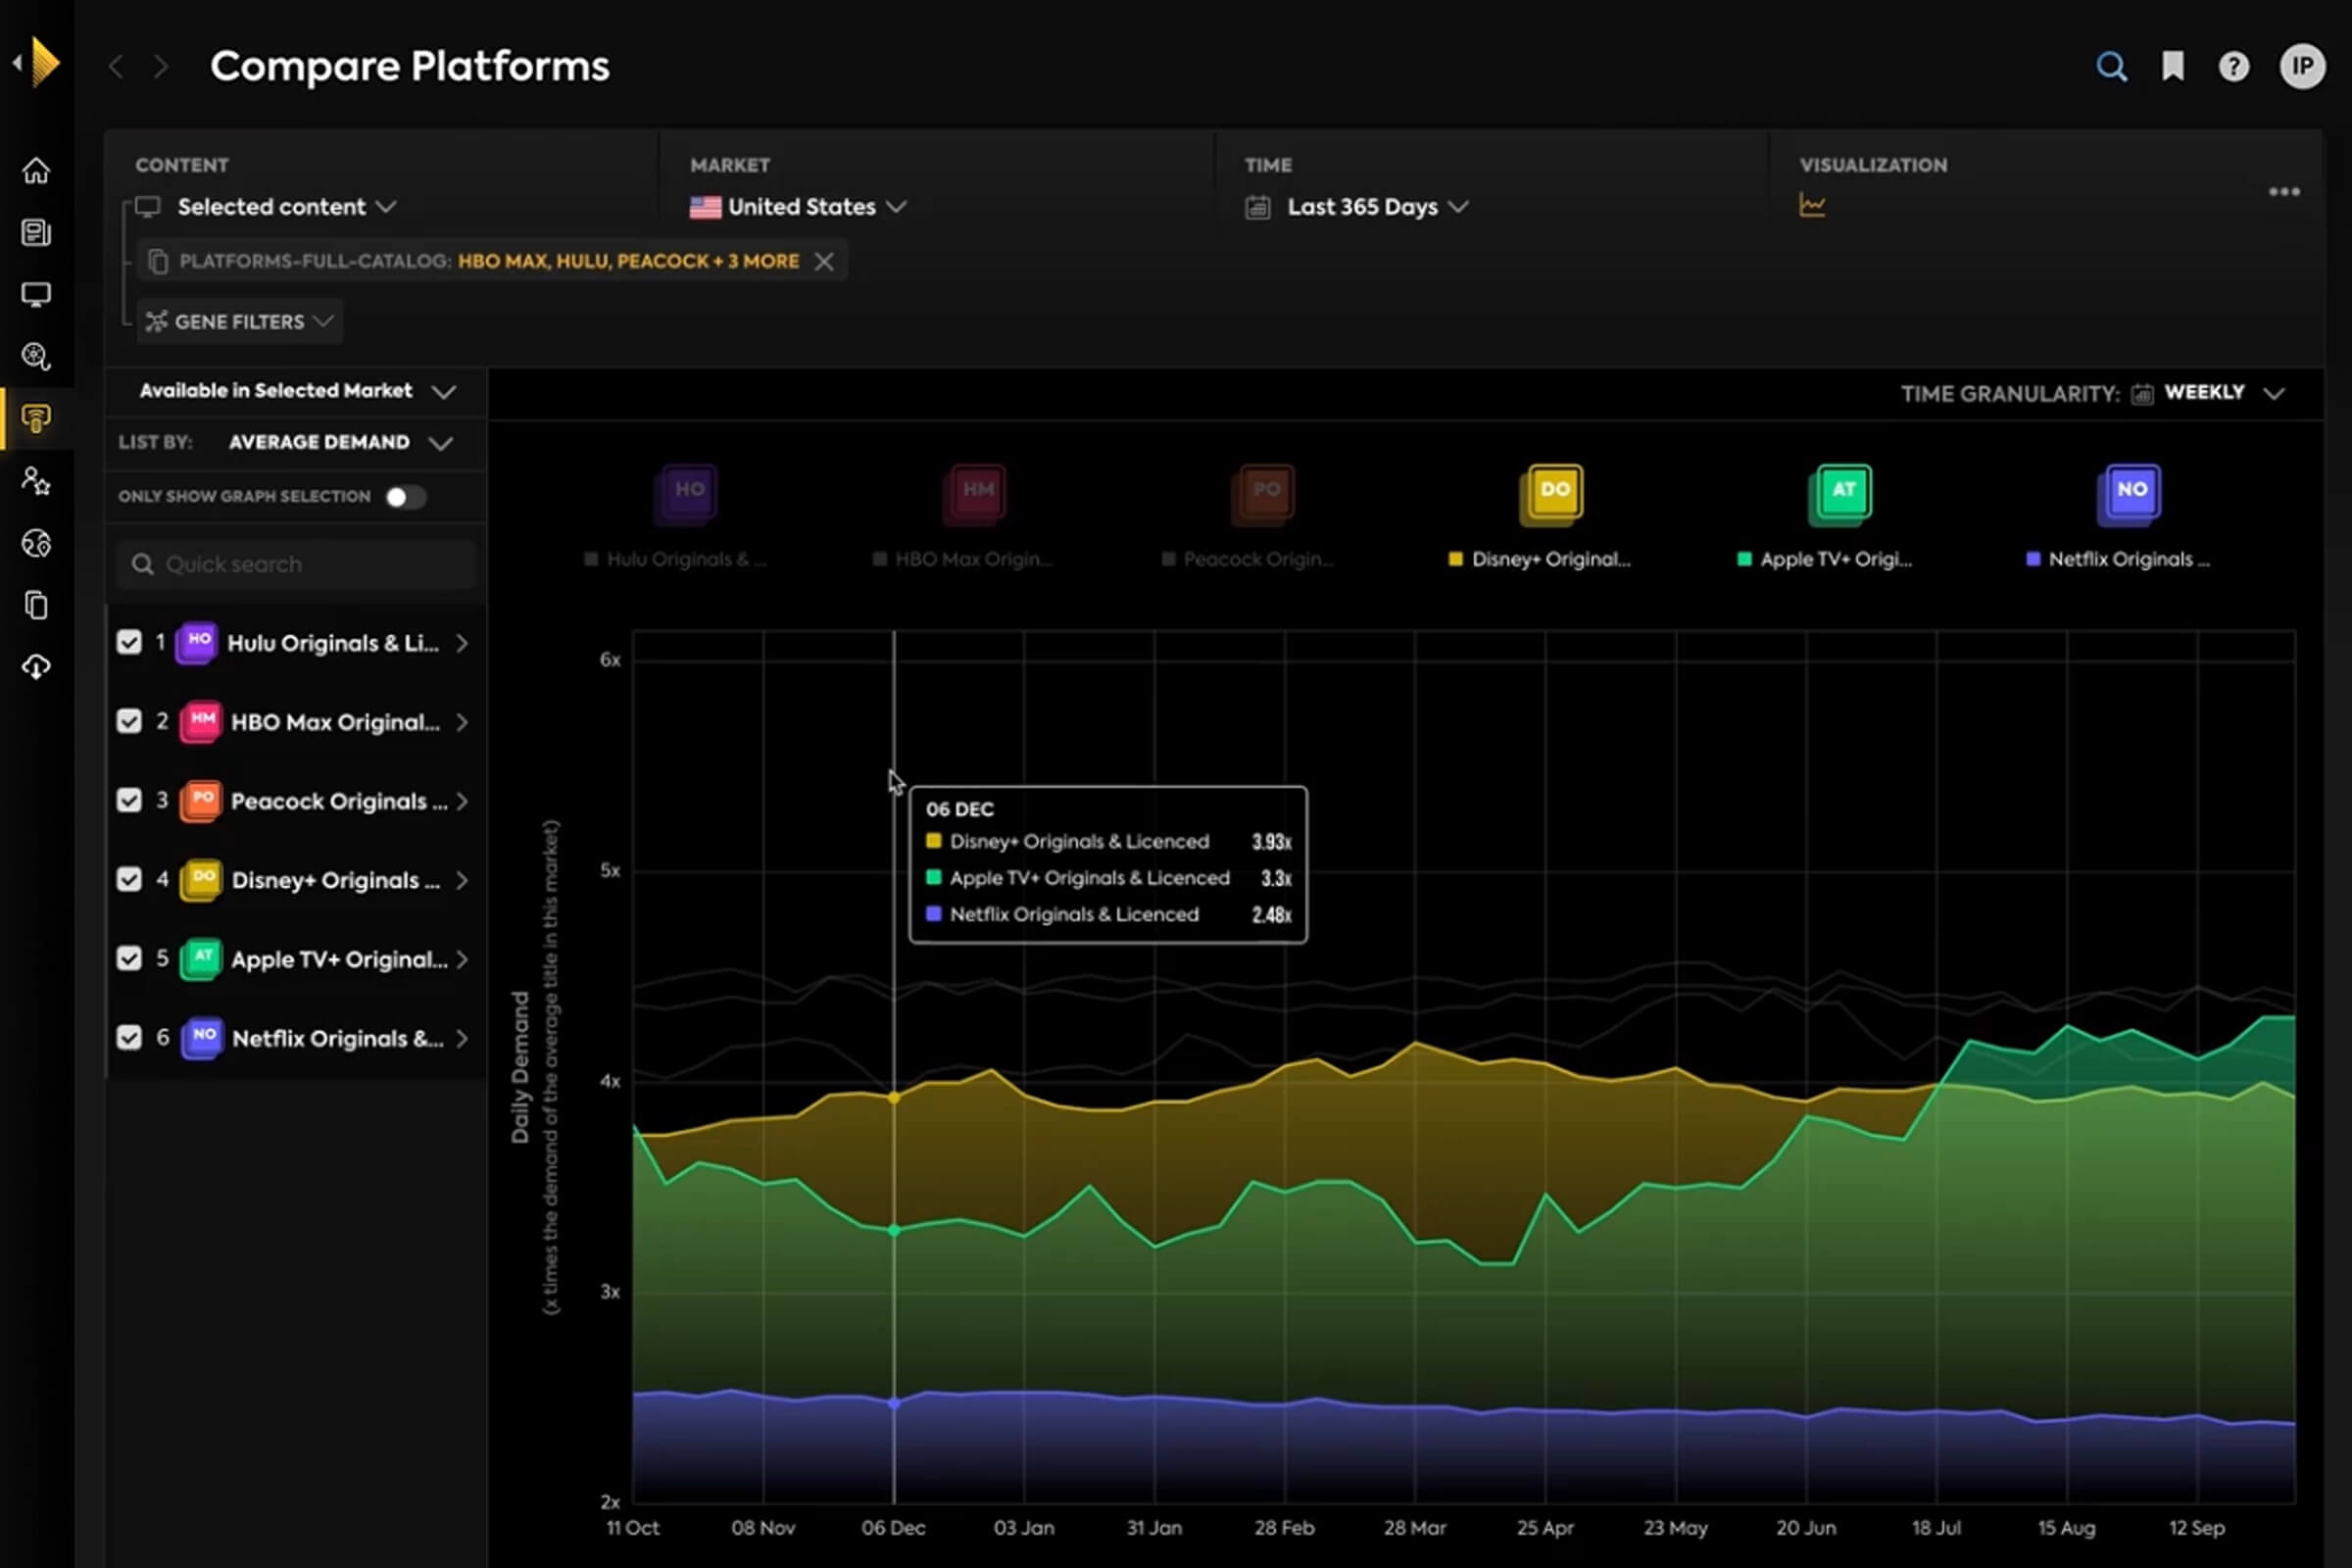The width and height of the screenshot is (2352, 1568).
Task: Go forward using the right arrow
Action: [x=161, y=67]
